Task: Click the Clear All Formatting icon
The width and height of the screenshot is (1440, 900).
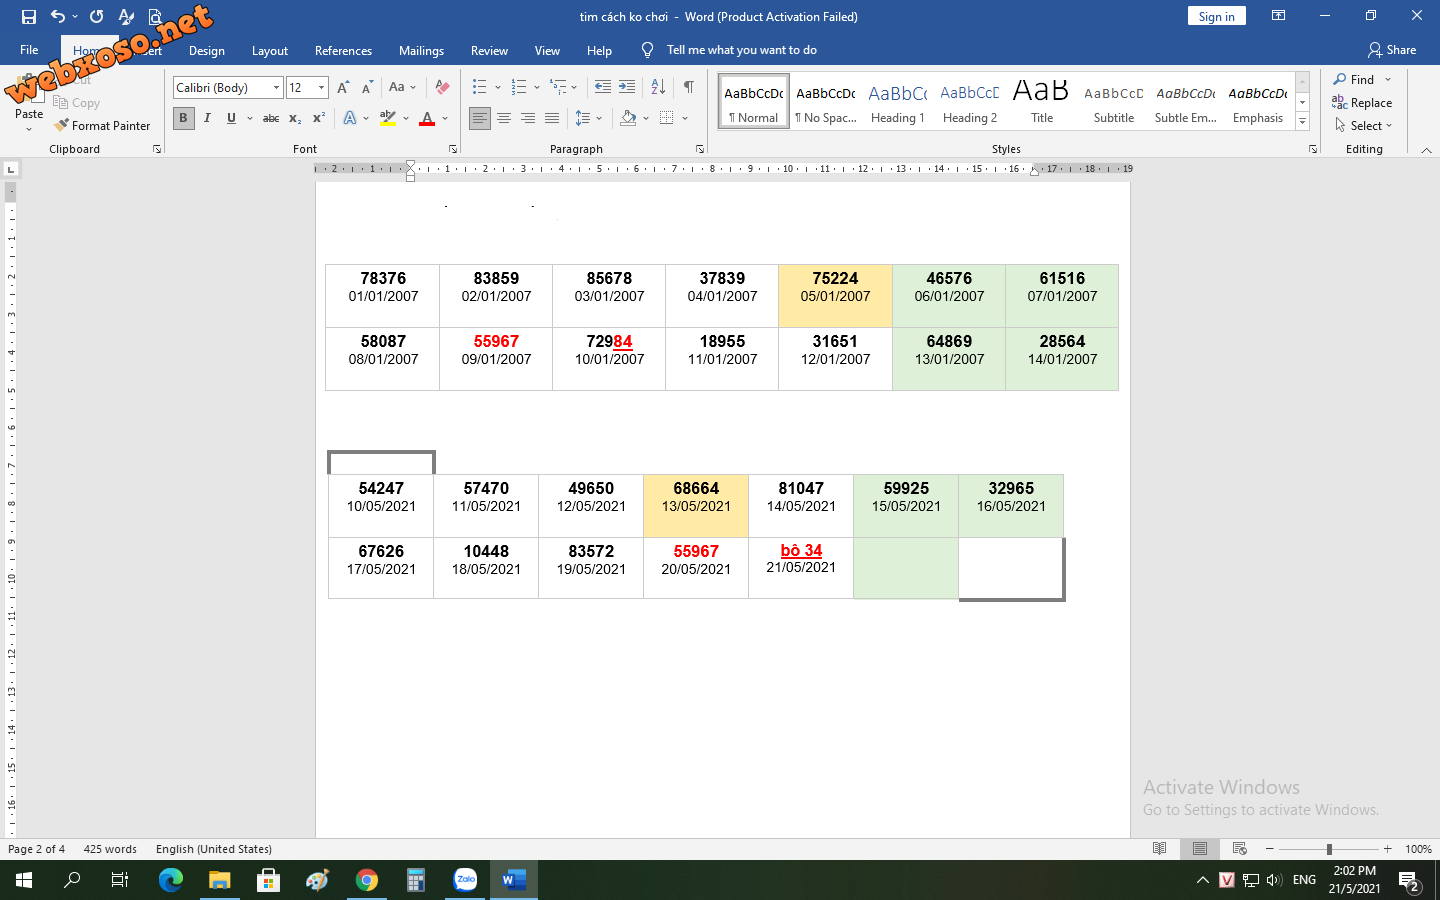Action: (x=442, y=87)
